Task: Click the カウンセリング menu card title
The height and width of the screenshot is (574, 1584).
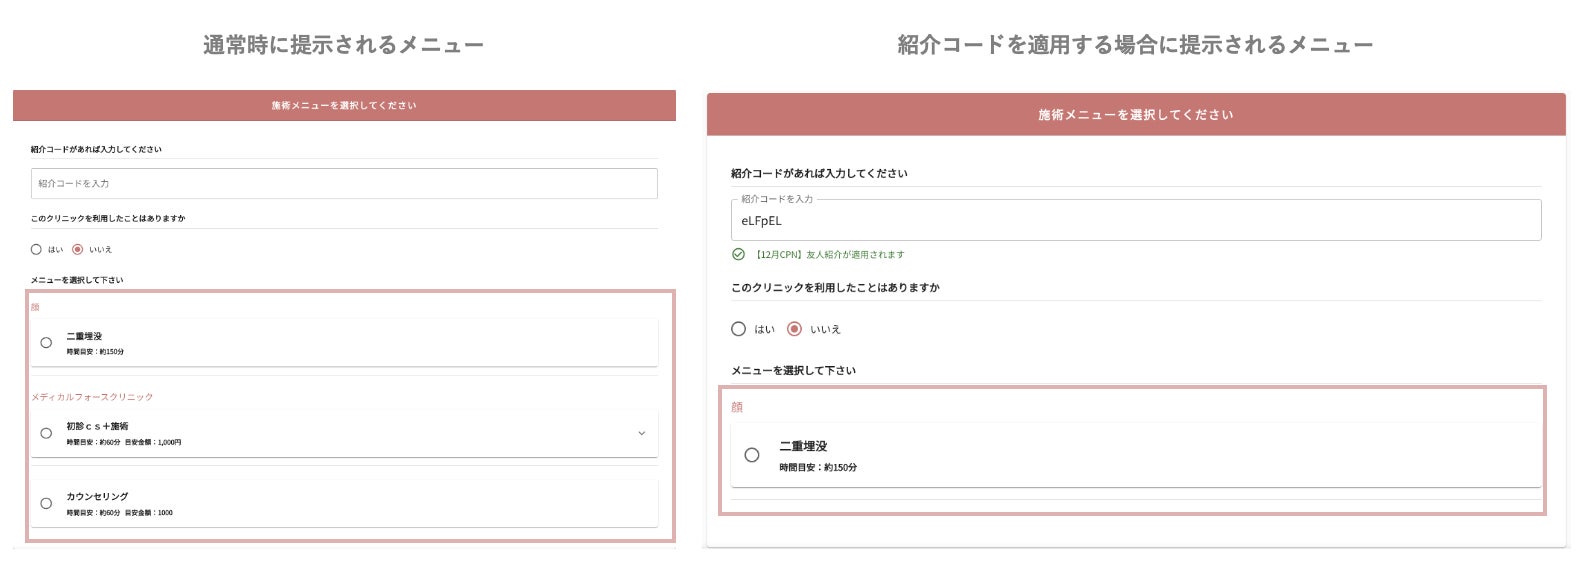Action: pyautogui.click(x=97, y=496)
